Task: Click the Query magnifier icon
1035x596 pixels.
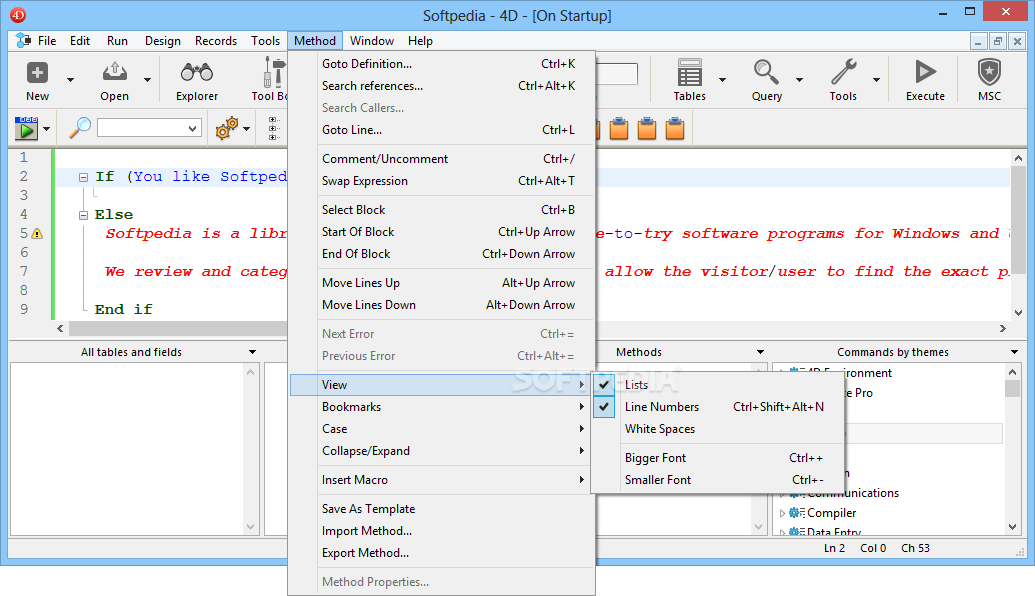Action: (766, 73)
